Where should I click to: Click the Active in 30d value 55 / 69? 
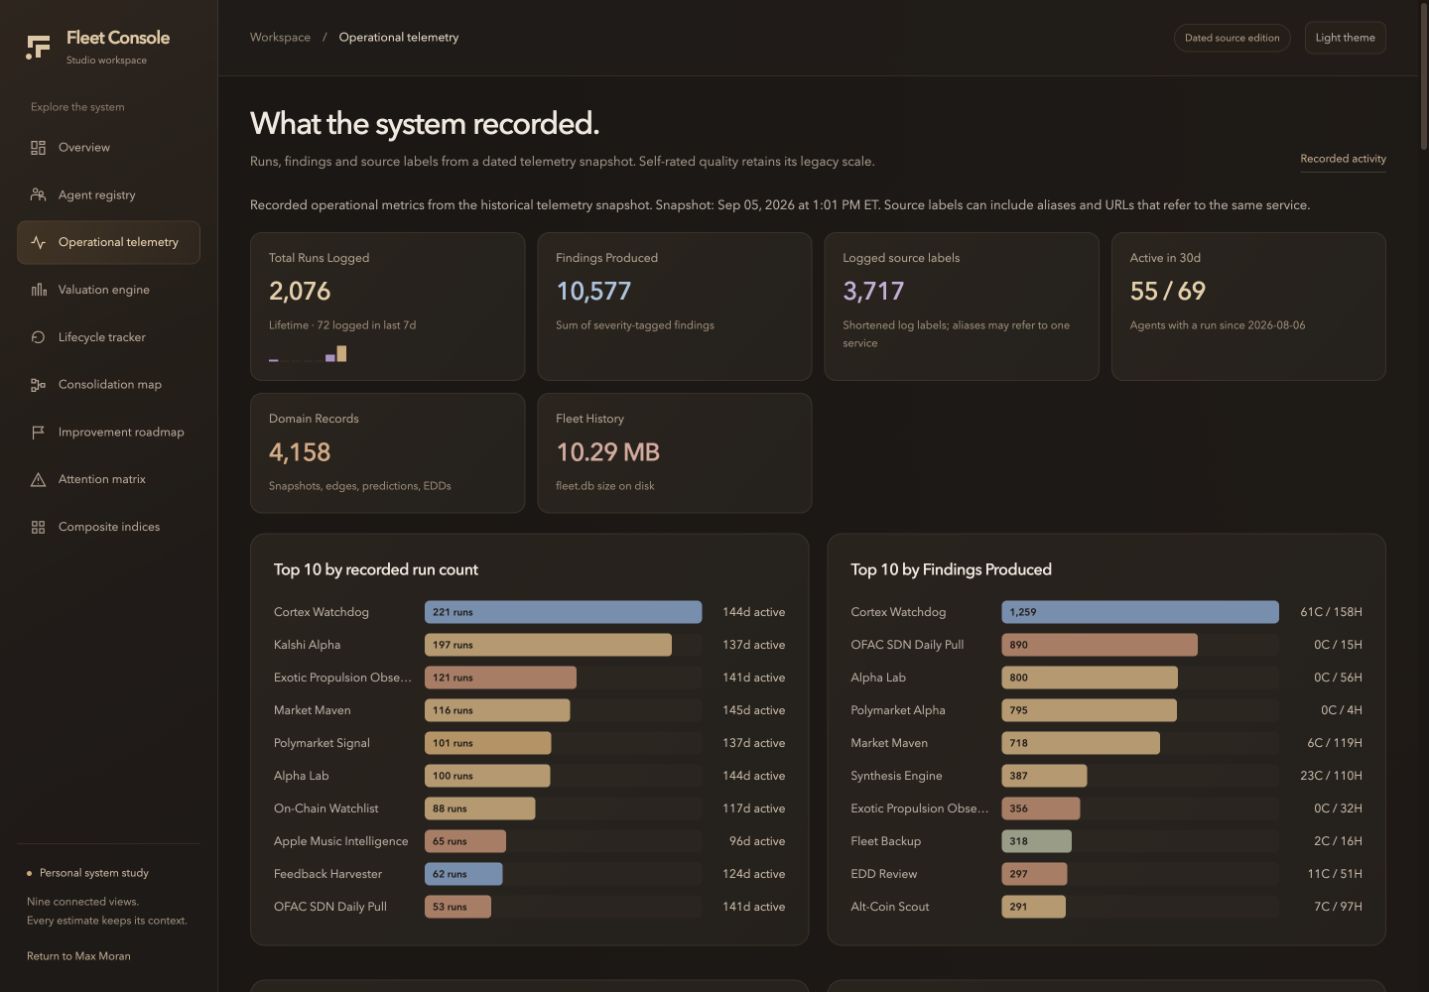pyautogui.click(x=1167, y=291)
